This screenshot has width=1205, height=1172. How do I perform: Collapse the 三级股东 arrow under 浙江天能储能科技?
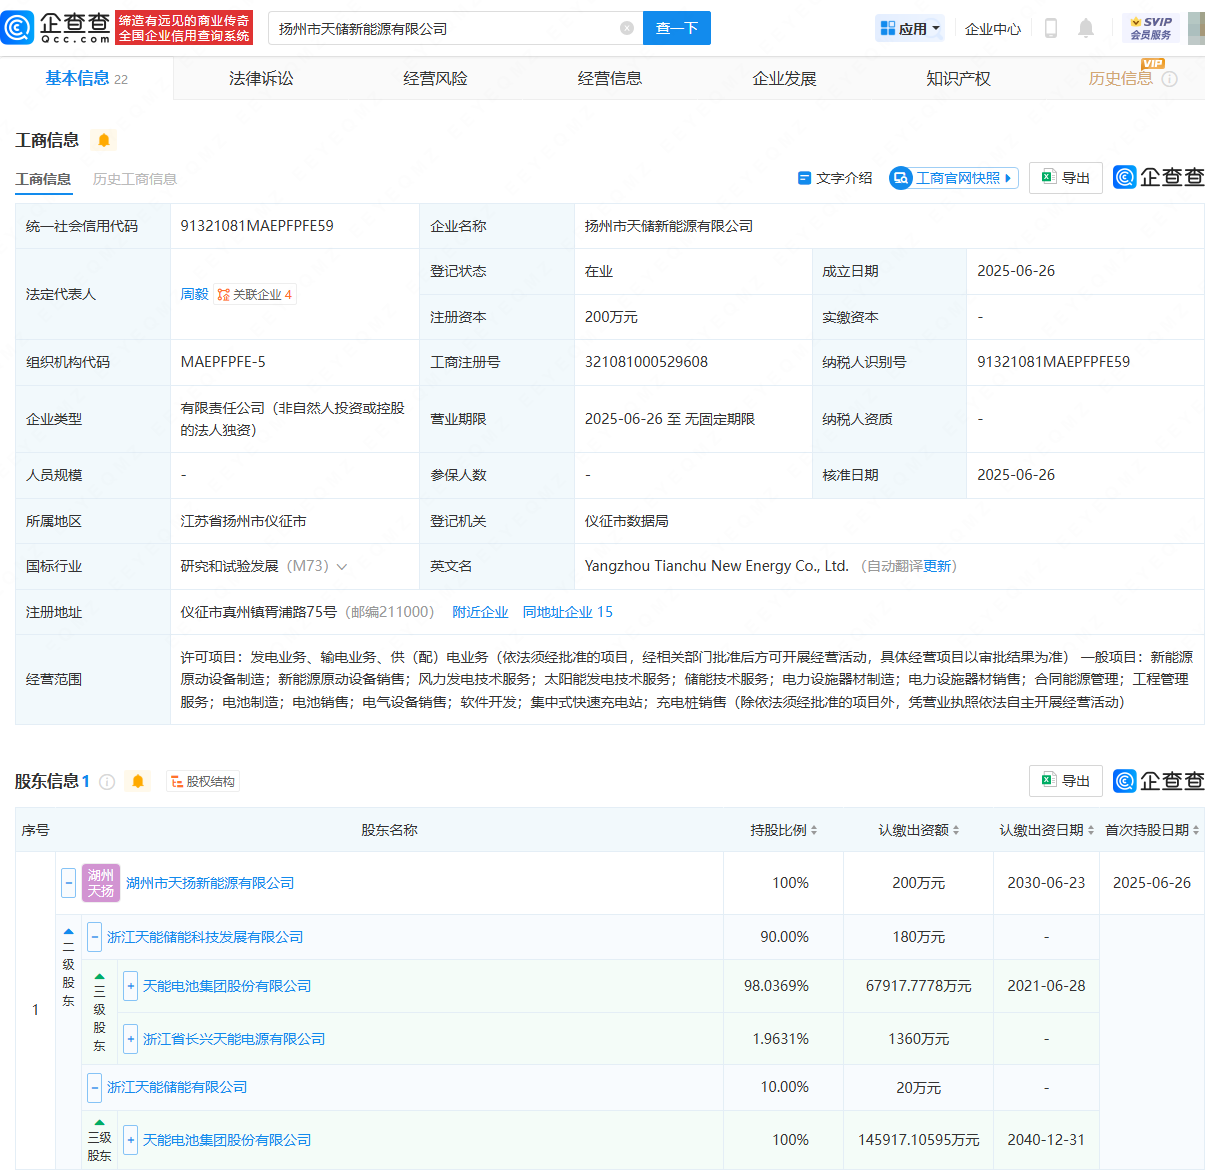[99, 976]
